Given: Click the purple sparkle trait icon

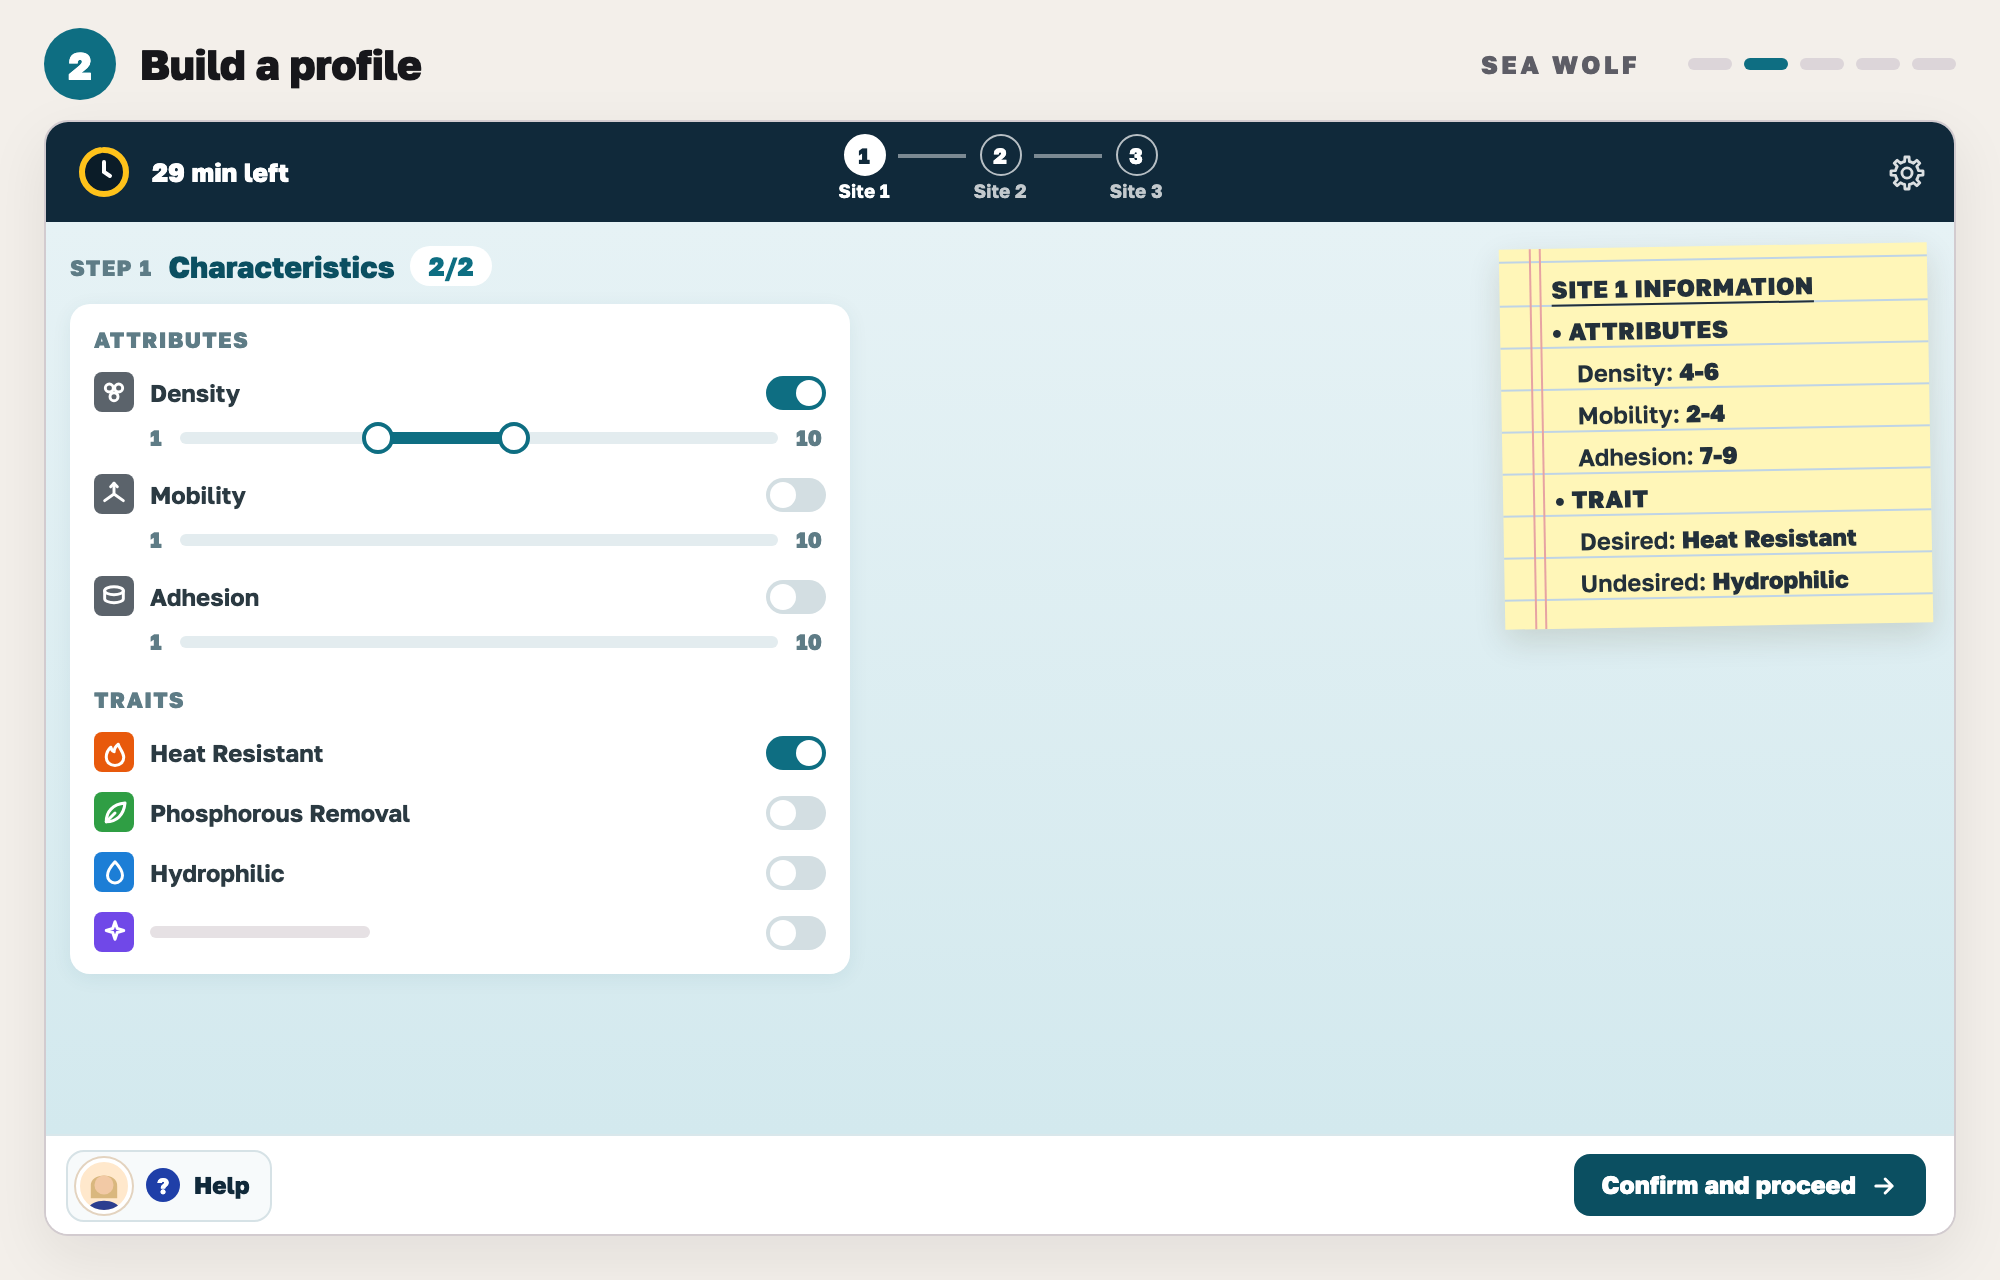Looking at the screenshot, I should [114, 932].
